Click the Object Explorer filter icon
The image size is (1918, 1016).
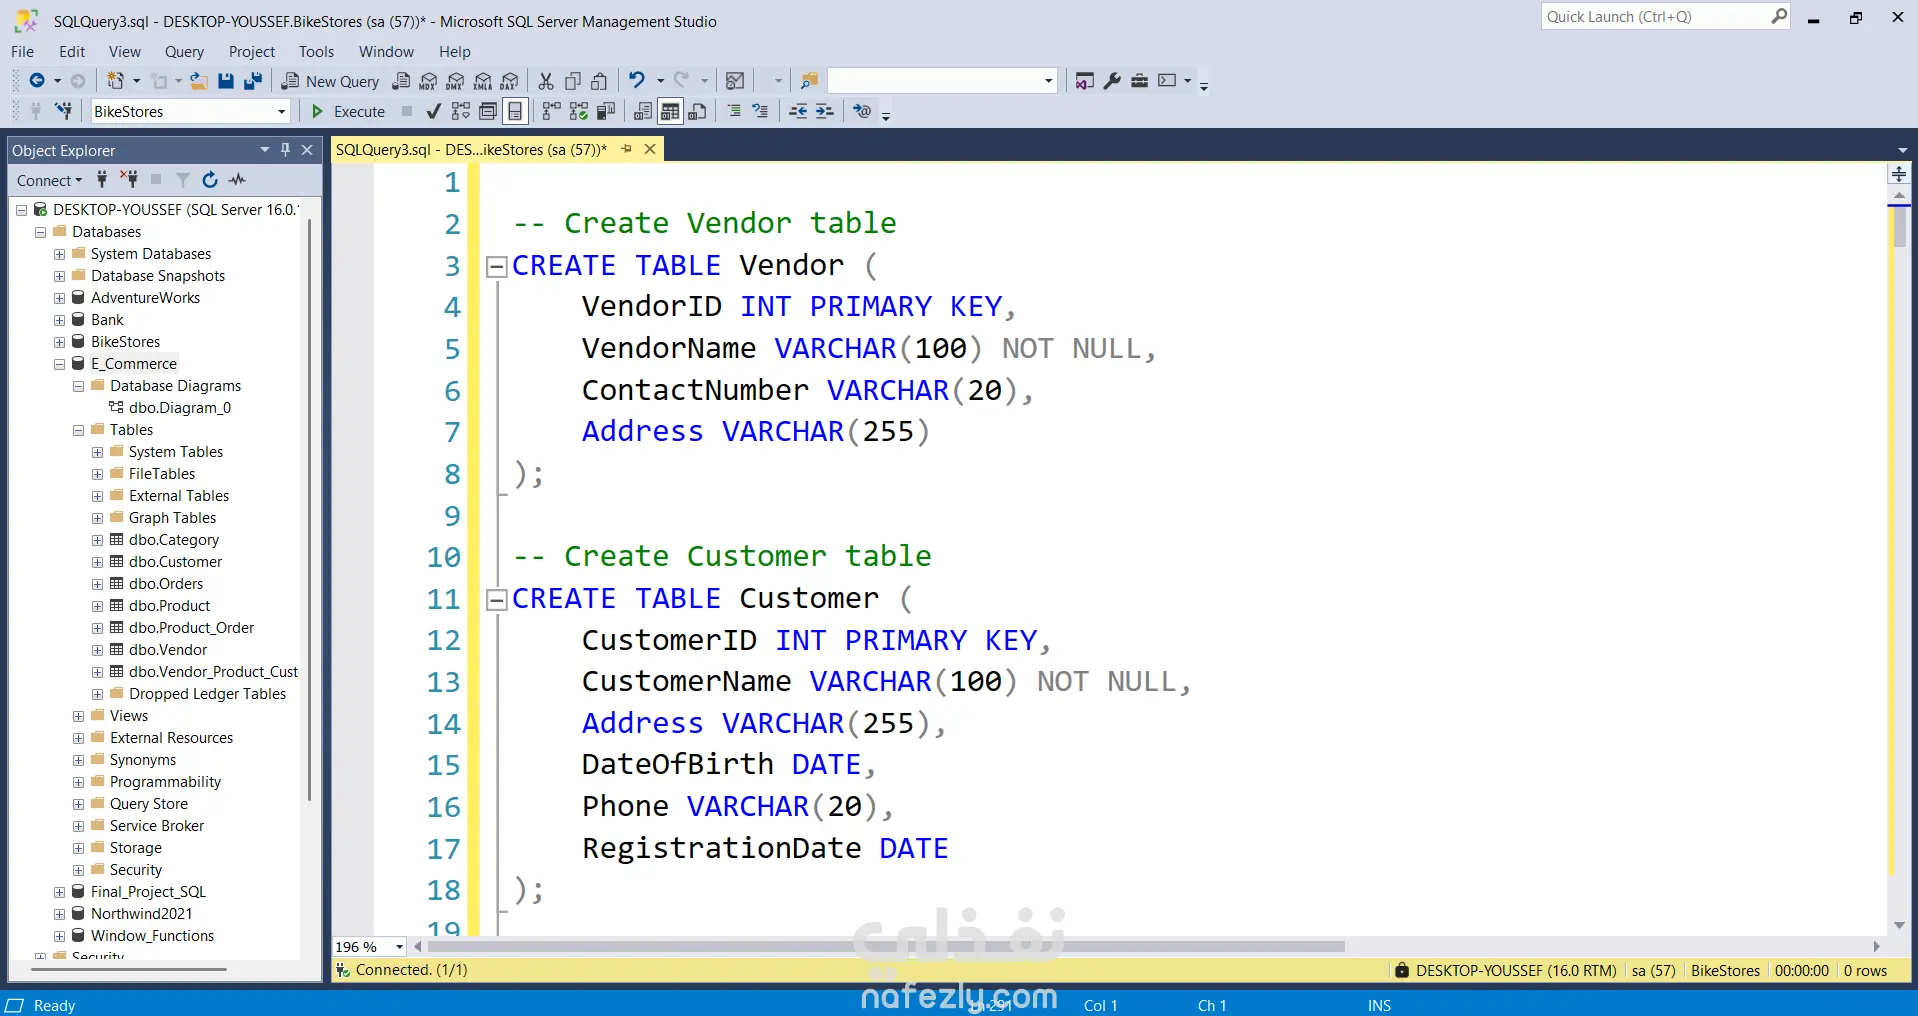(x=183, y=180)
